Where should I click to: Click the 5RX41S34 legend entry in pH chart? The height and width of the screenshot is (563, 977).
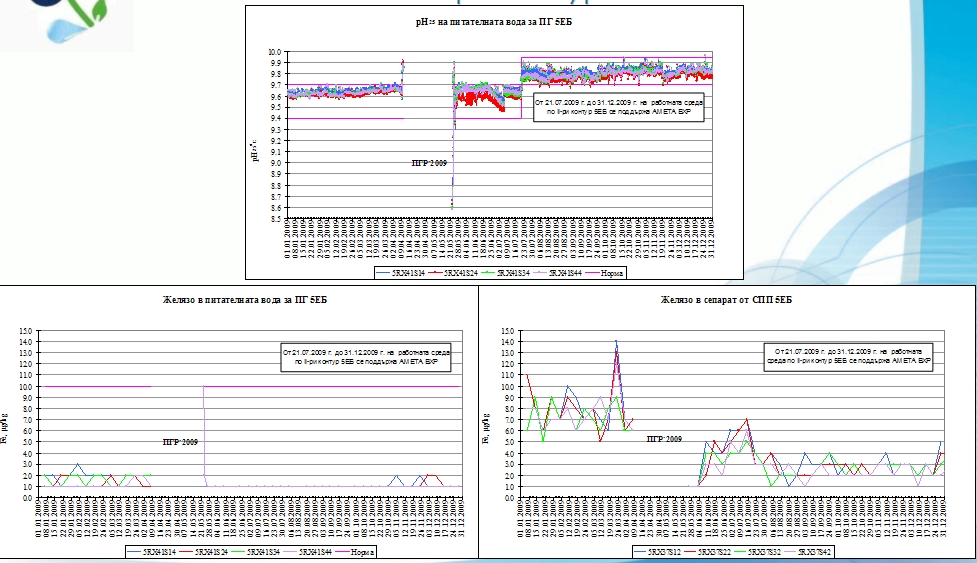(517, 270)
